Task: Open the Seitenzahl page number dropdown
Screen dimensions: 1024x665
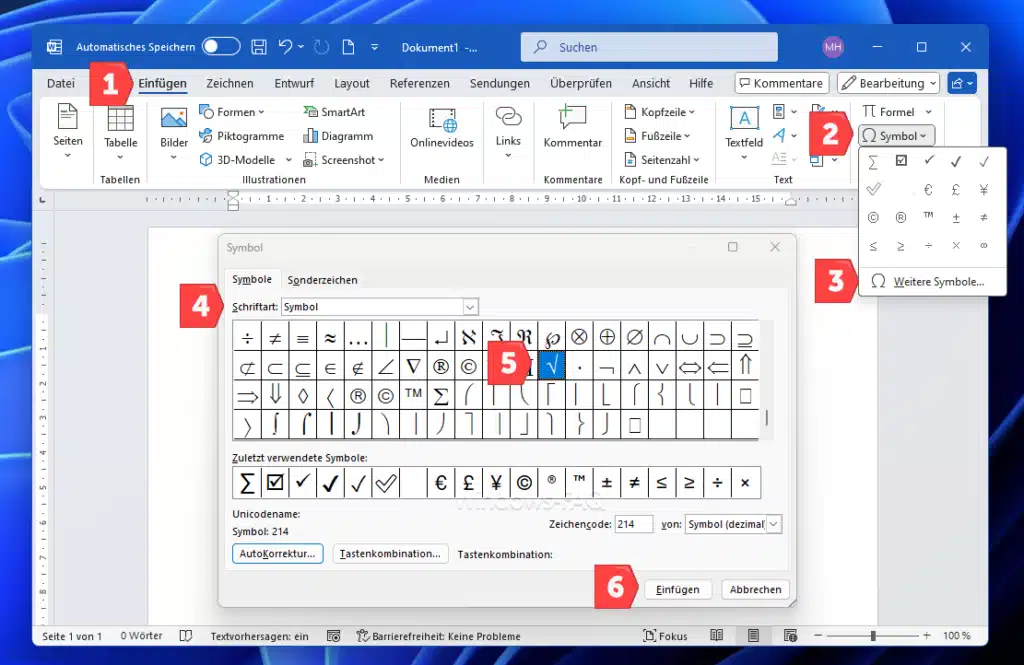Action: 662,159
